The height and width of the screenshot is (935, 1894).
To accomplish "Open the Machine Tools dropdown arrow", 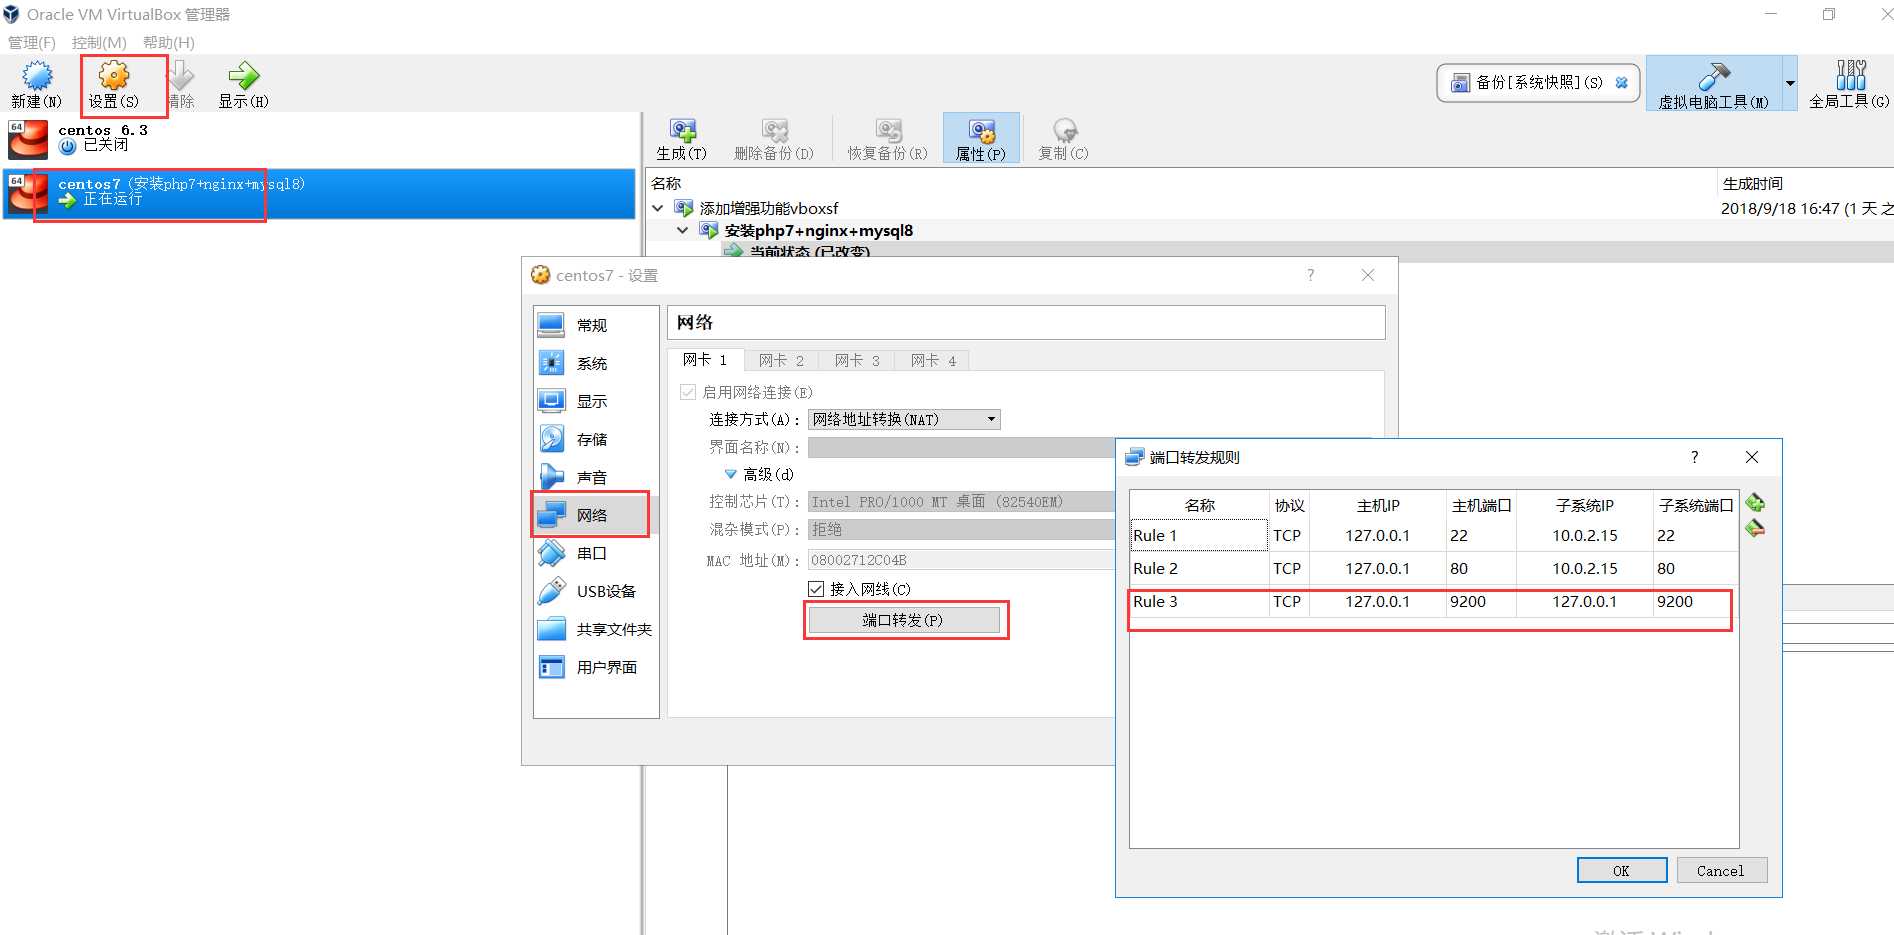I will [1790, 83].
